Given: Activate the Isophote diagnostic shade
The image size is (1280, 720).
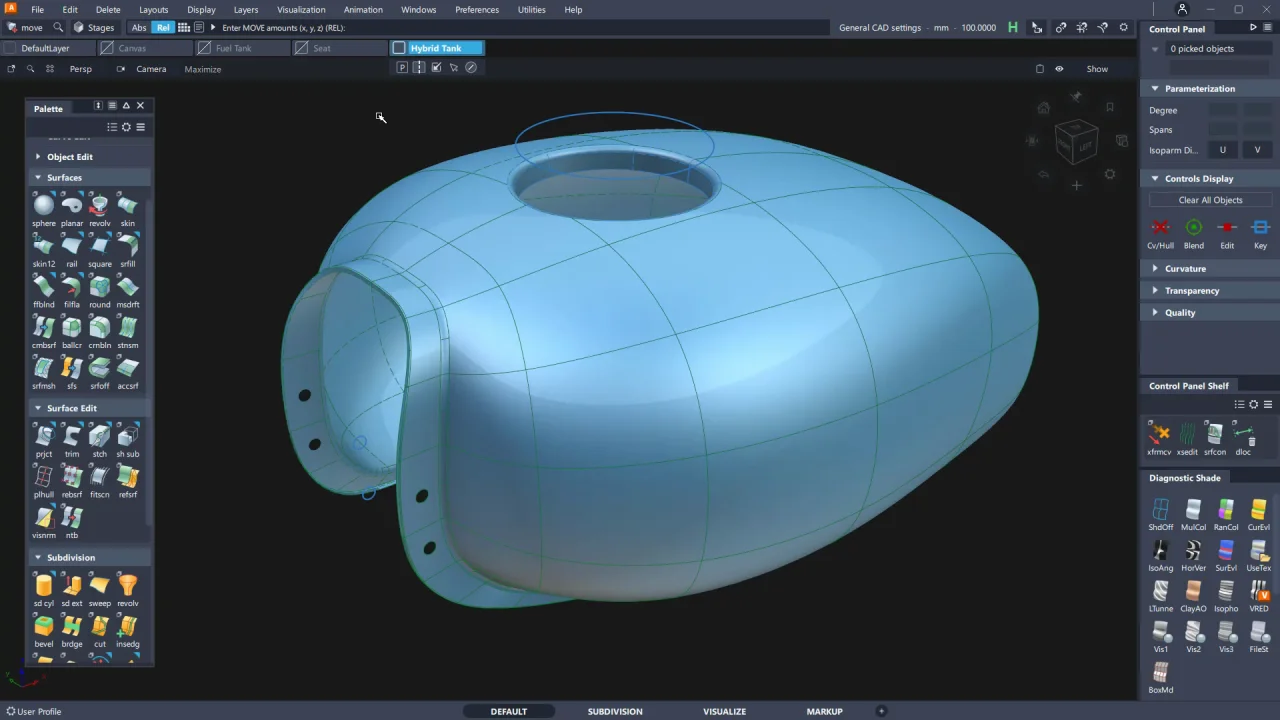Looking at the screenshot, I should click(1226, 591).
